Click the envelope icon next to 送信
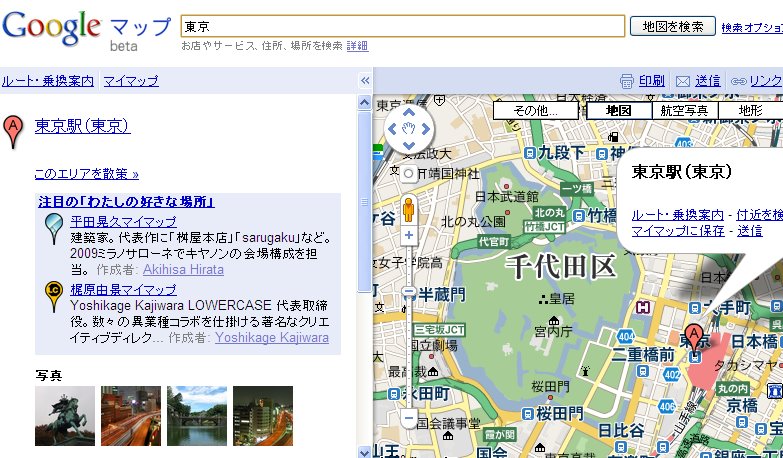Screen dimensions: 783x458 683,81
